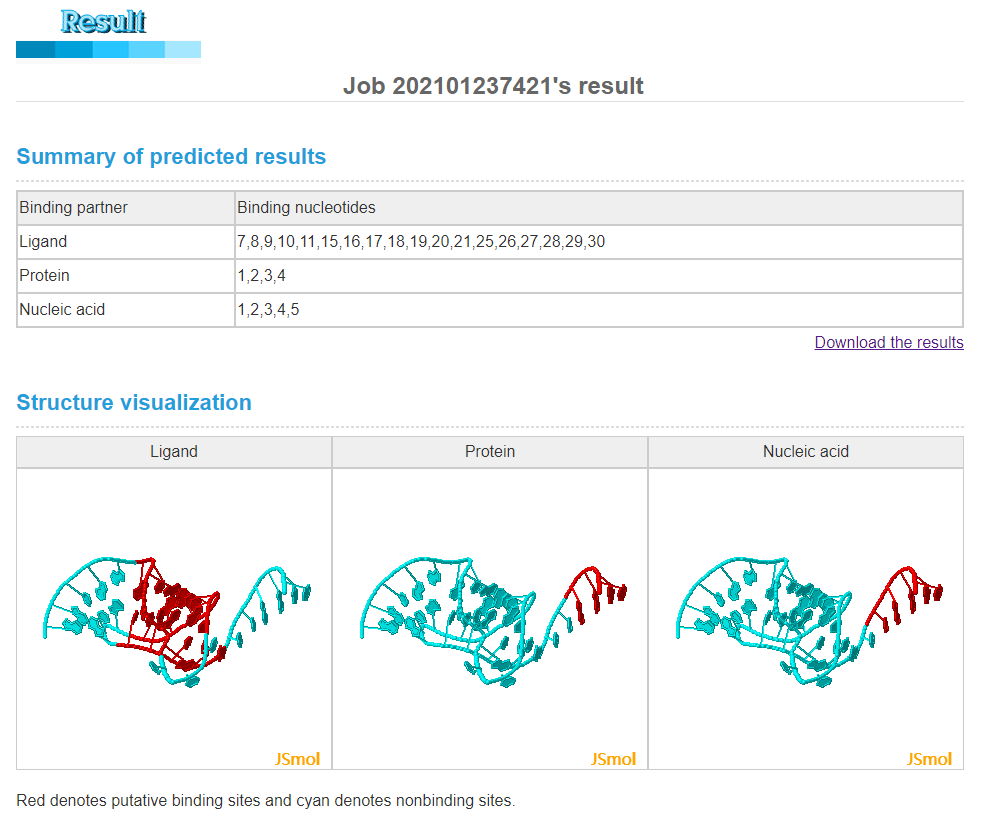The height and width of the screenshot is (820, 992).
Task: Select the Ligand column header in visualization table
Action: (174, 452)
